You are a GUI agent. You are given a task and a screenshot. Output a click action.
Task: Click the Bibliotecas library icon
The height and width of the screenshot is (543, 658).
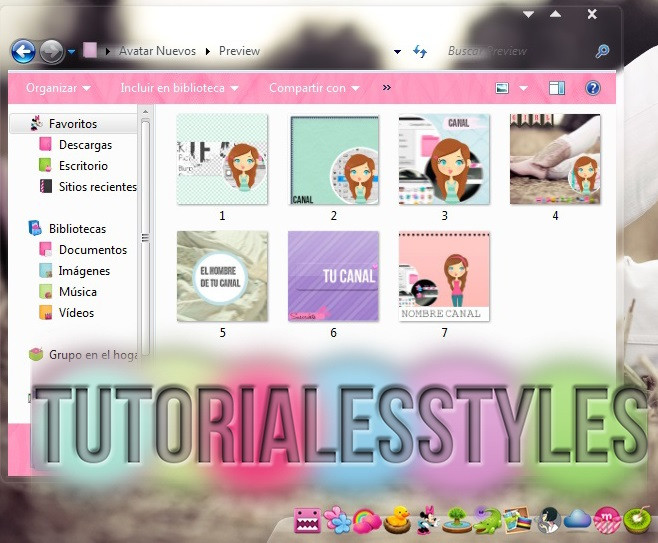click(35, 228)
